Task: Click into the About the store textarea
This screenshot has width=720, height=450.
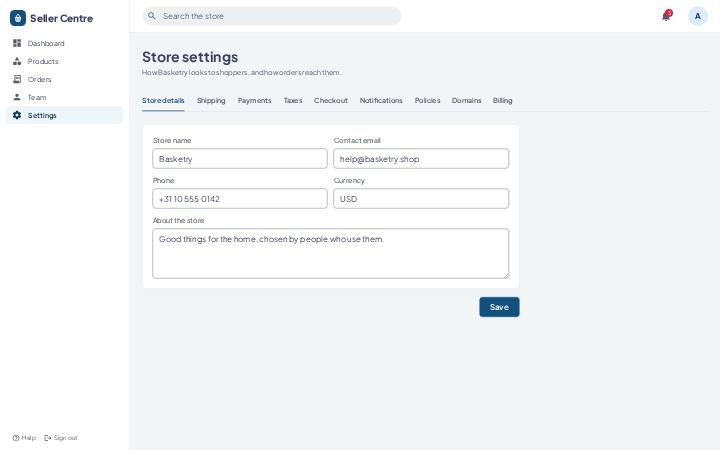Action: click(x=331, y=253)
